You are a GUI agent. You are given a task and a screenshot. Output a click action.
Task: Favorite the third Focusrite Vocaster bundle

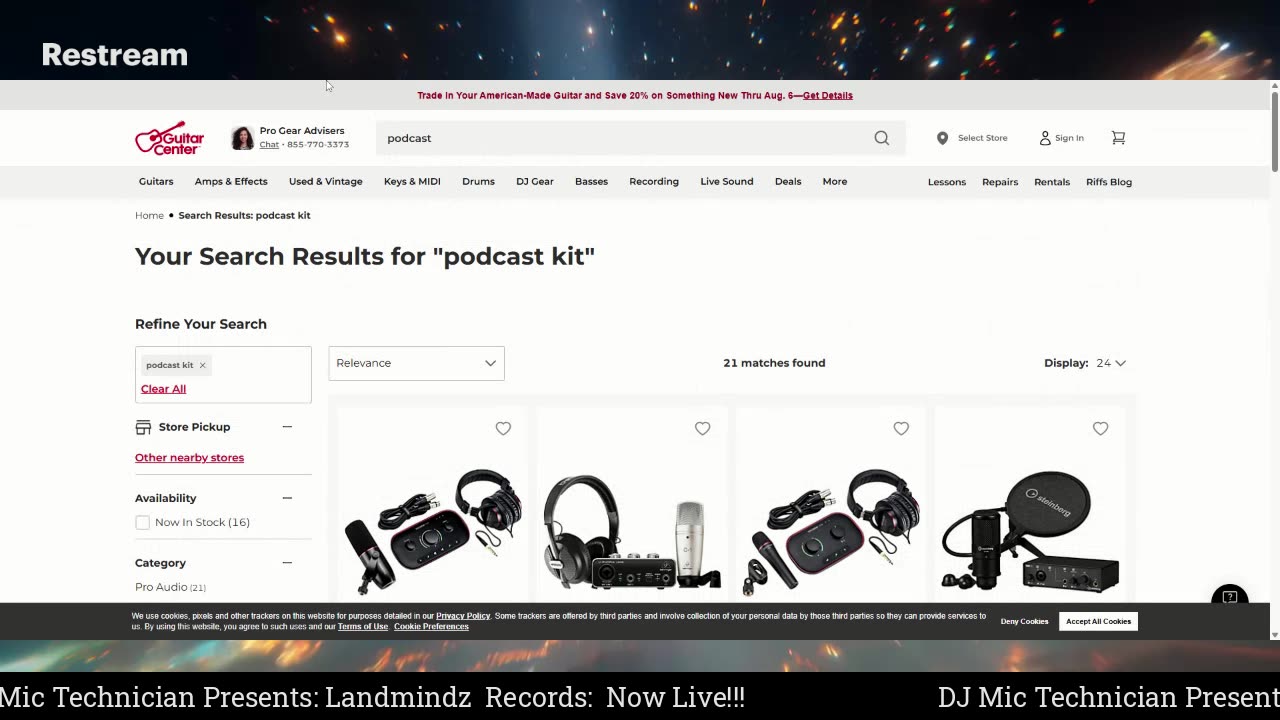(x=901, y=428)
